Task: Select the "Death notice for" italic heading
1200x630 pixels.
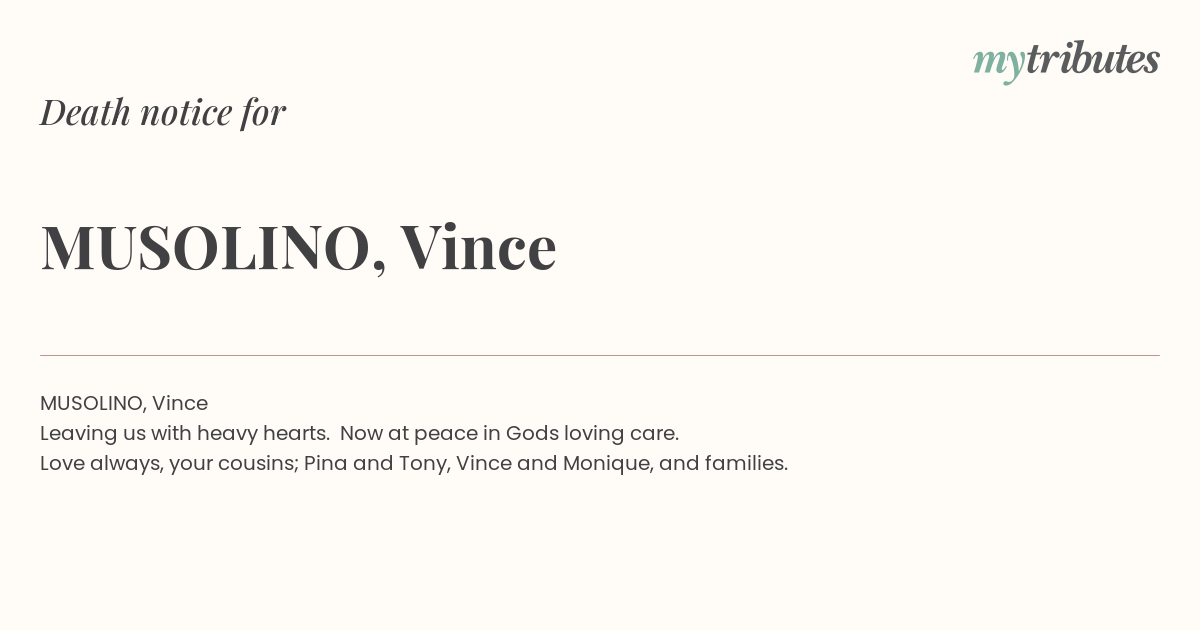Action: point(163,112)
